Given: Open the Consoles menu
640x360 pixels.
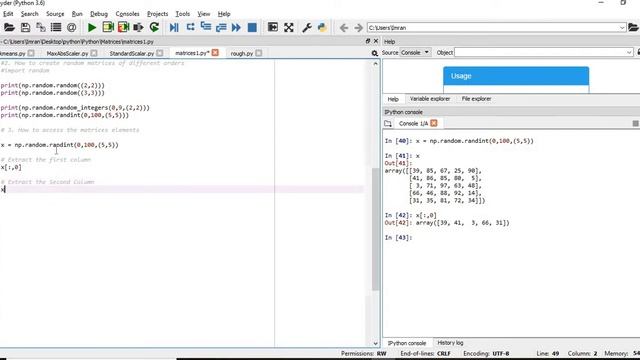Looking at the screenshot, I should click(127, 14).
